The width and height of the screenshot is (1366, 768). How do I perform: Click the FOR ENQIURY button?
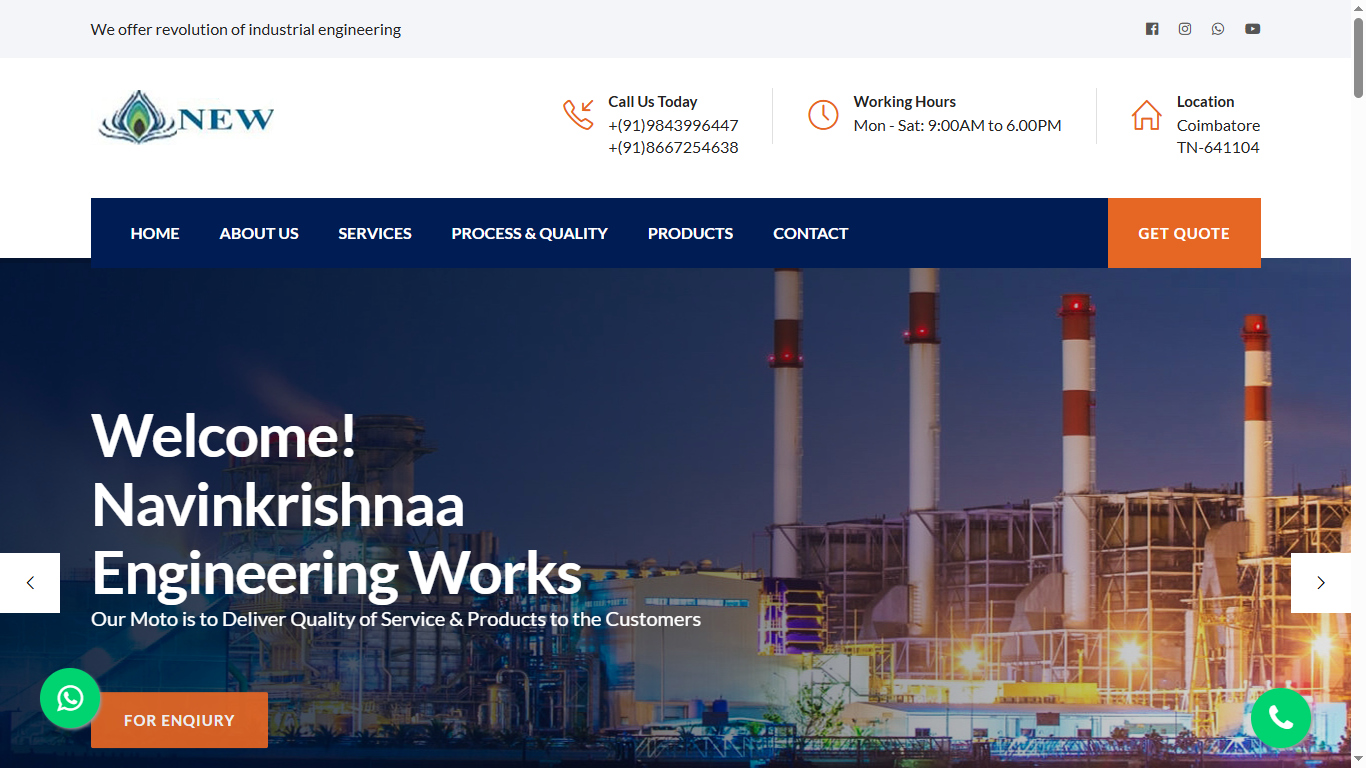click(x=179, y=719)
